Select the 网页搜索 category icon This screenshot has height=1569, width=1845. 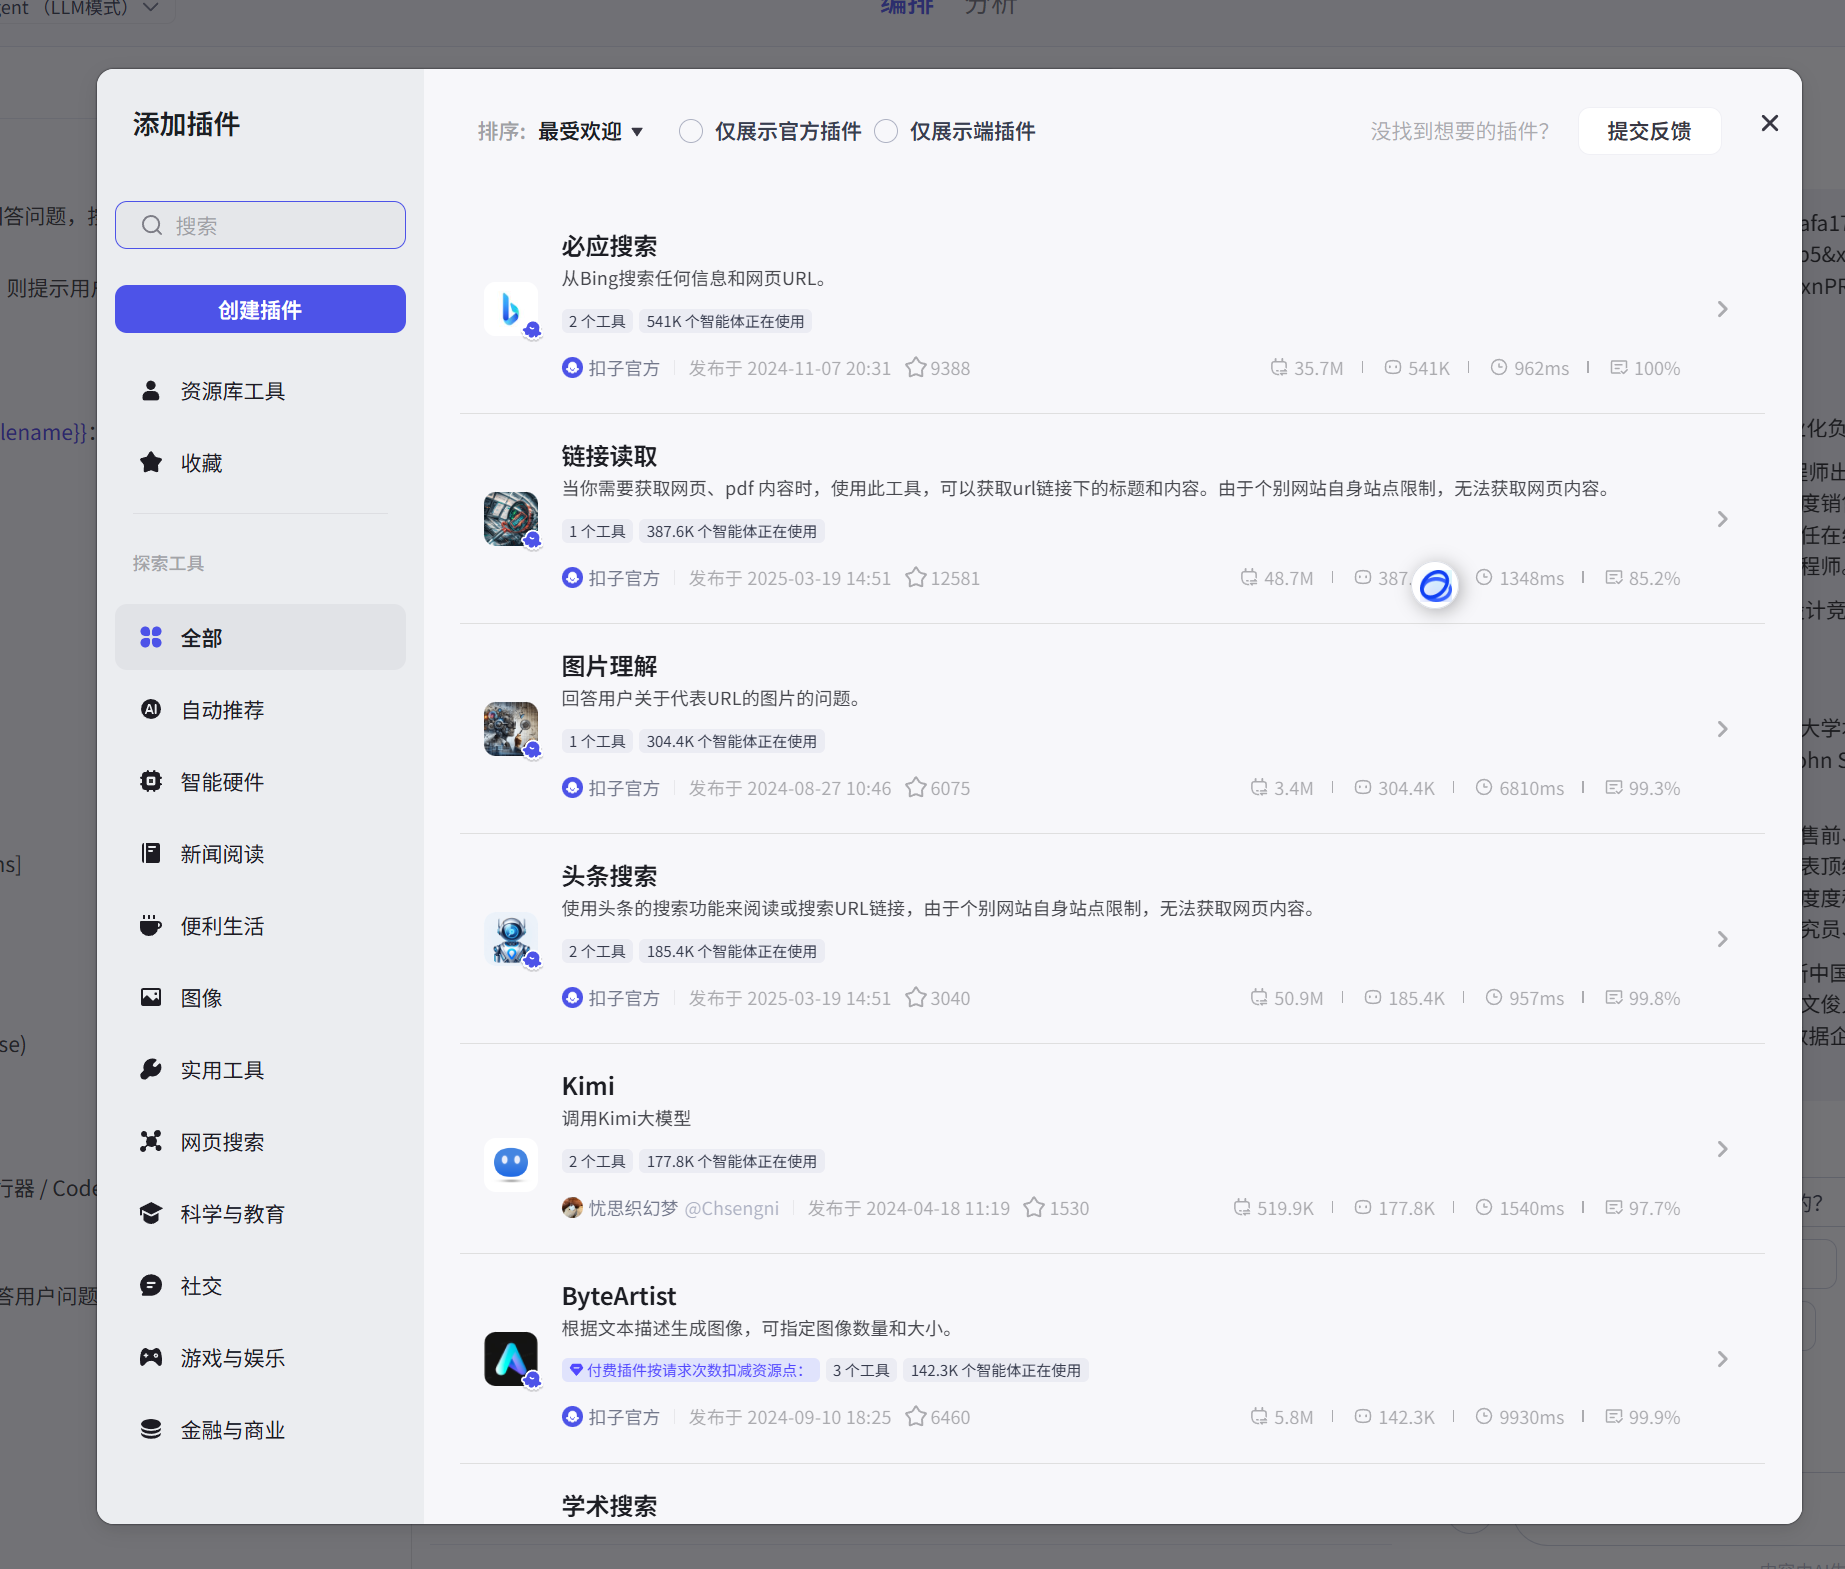pos(151,1141)
